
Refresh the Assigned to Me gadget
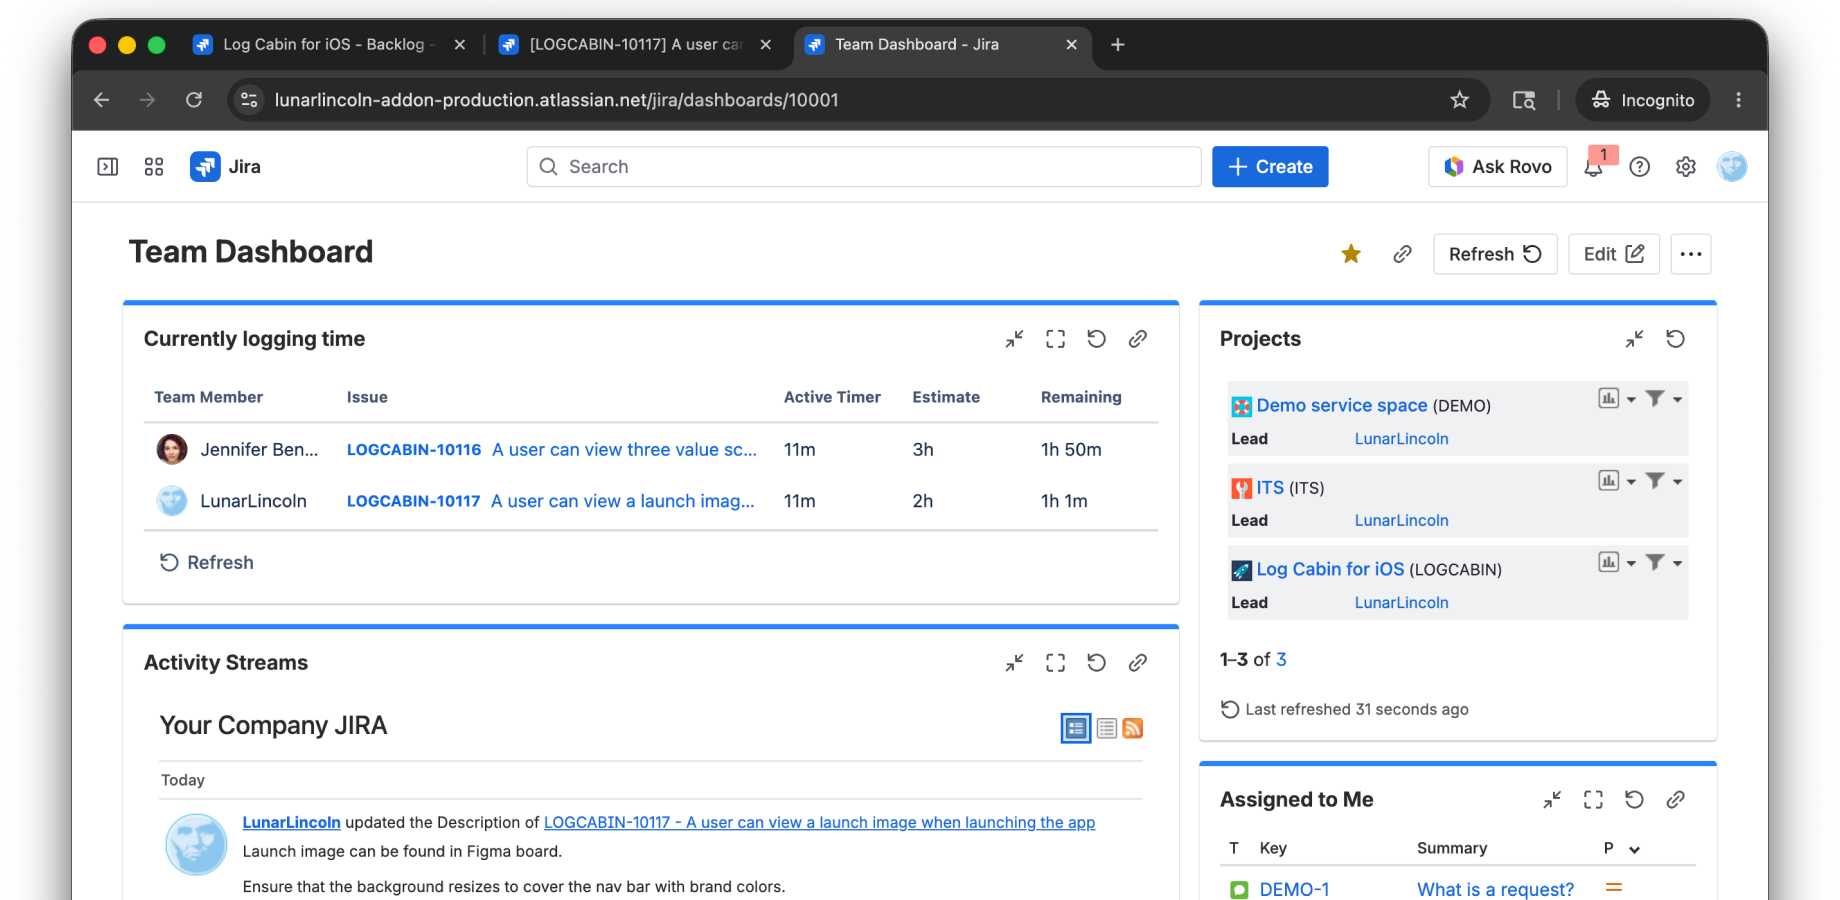[x=1635, y=800]
